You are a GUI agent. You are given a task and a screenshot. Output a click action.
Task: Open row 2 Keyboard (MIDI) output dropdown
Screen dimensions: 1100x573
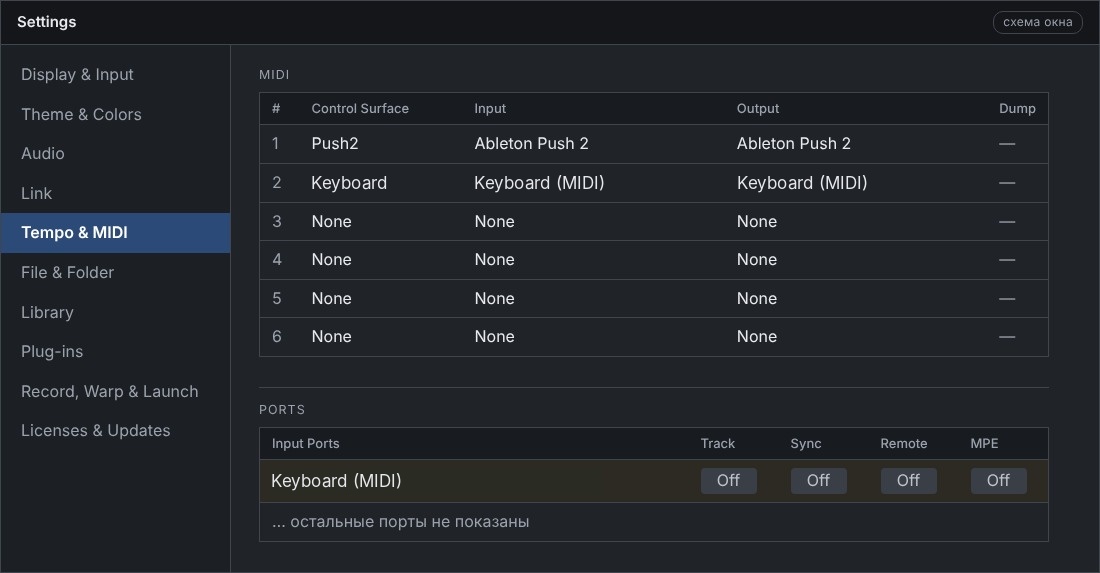coord(802,183)
